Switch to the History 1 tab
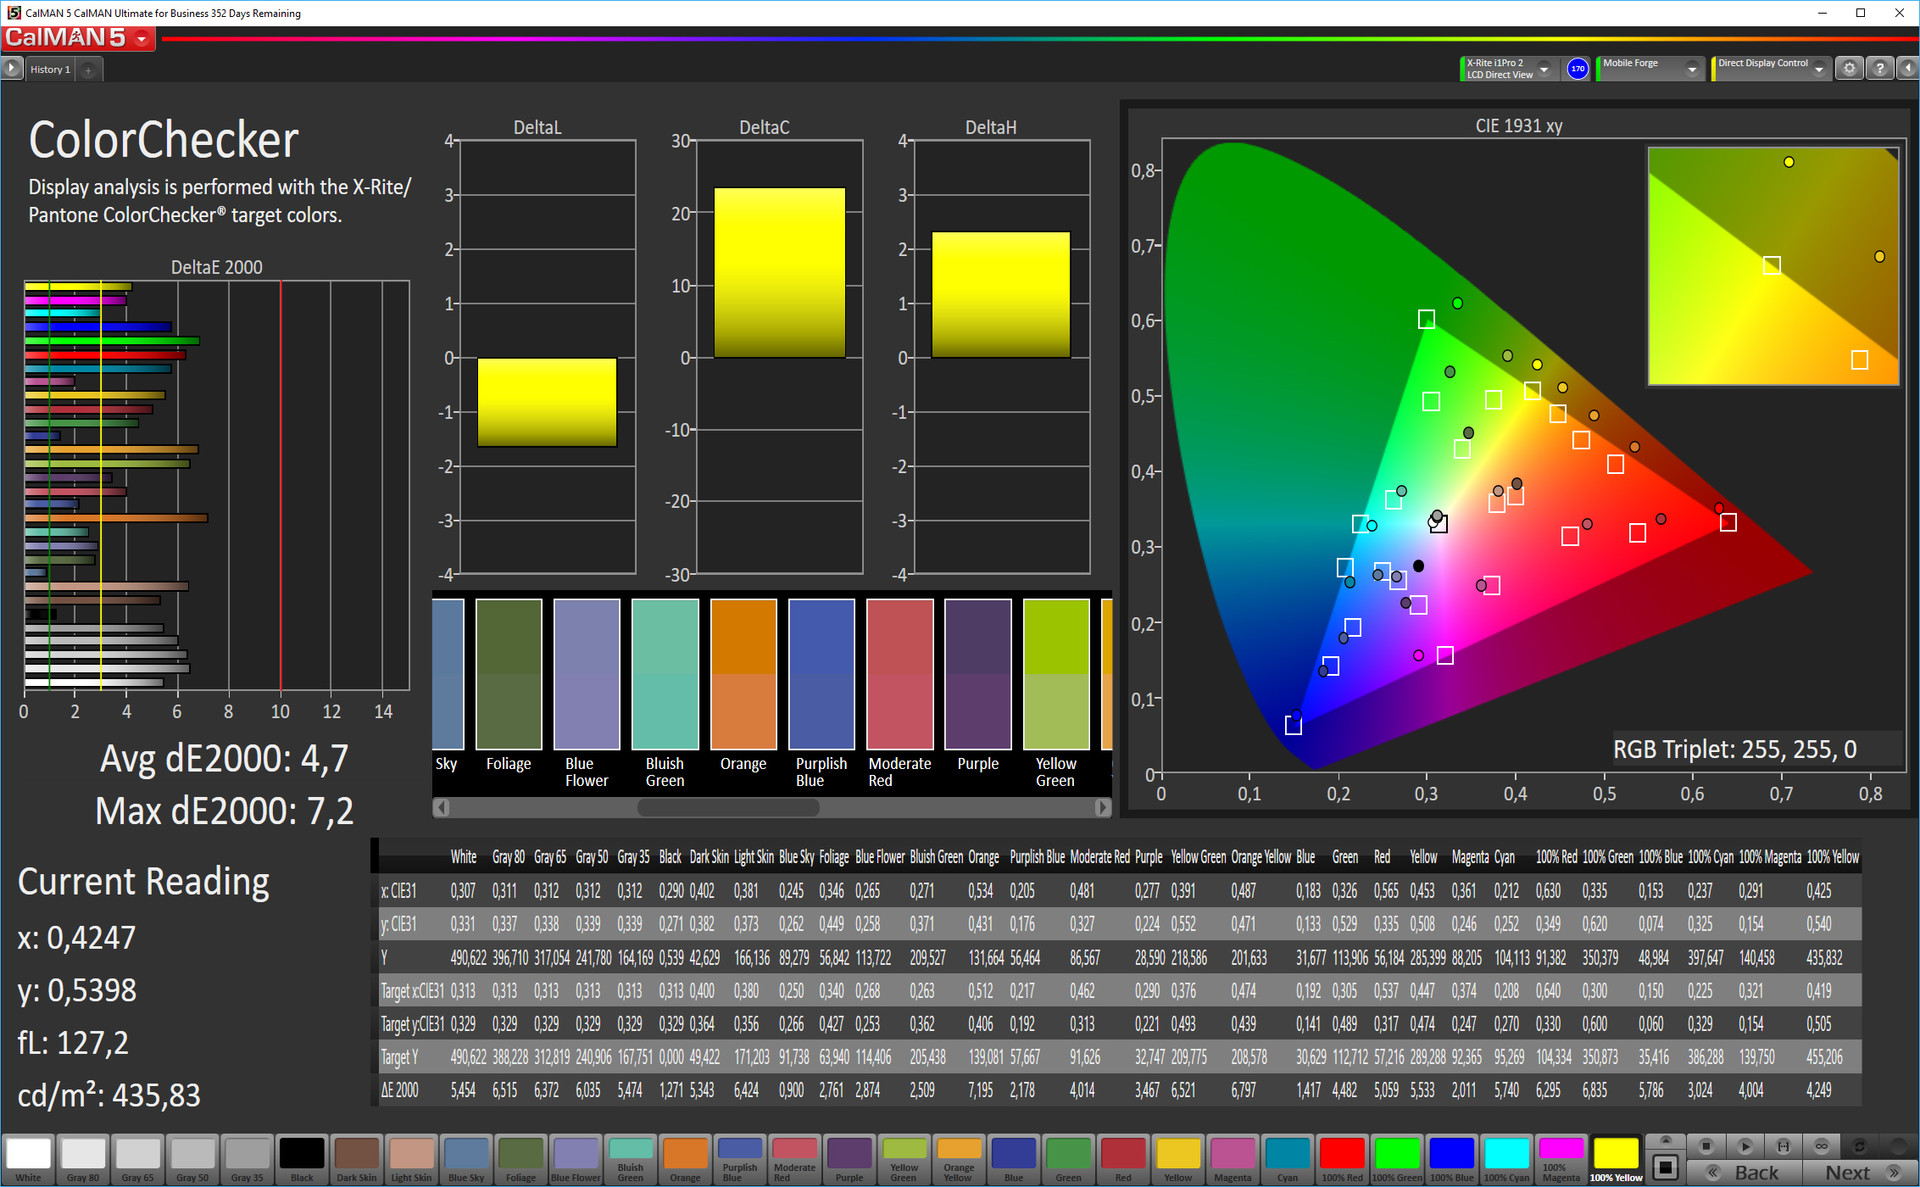Viewport: 1920px width, 1187px height. point(49,69)
